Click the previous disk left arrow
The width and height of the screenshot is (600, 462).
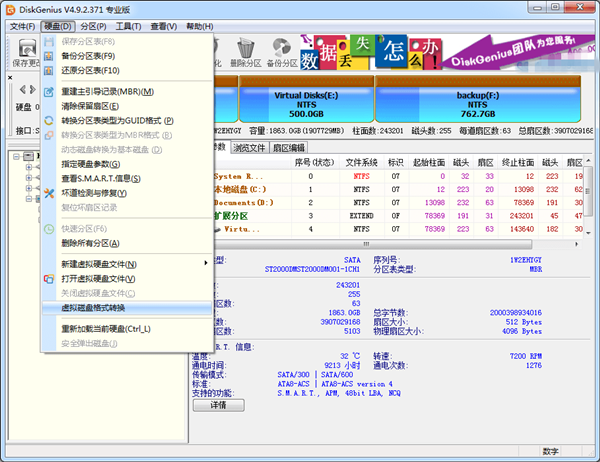[23, 90]
